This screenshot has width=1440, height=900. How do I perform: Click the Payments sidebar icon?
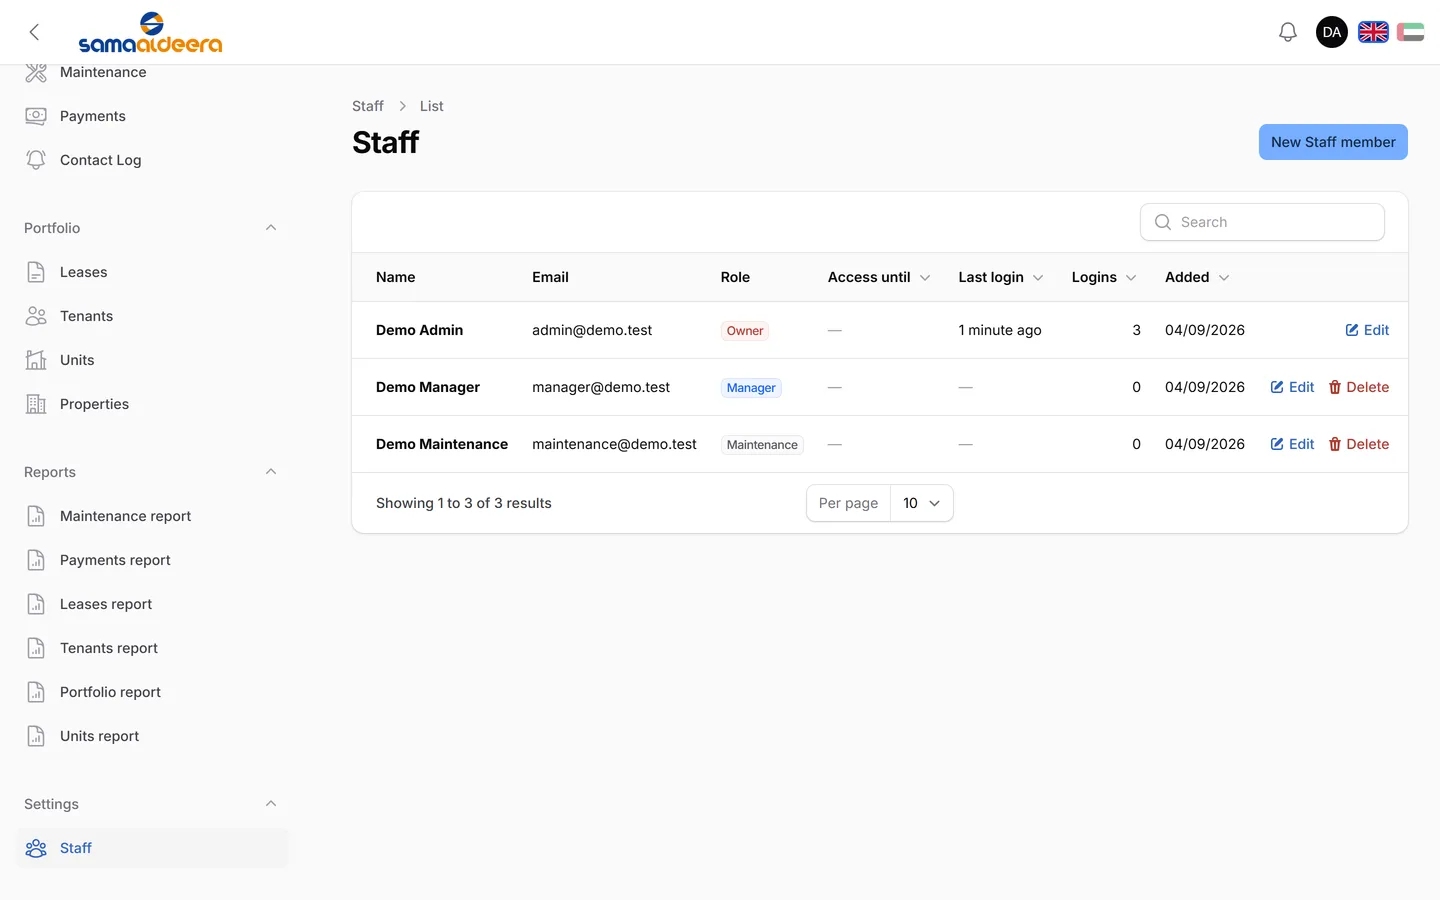[x=36, y=116]
